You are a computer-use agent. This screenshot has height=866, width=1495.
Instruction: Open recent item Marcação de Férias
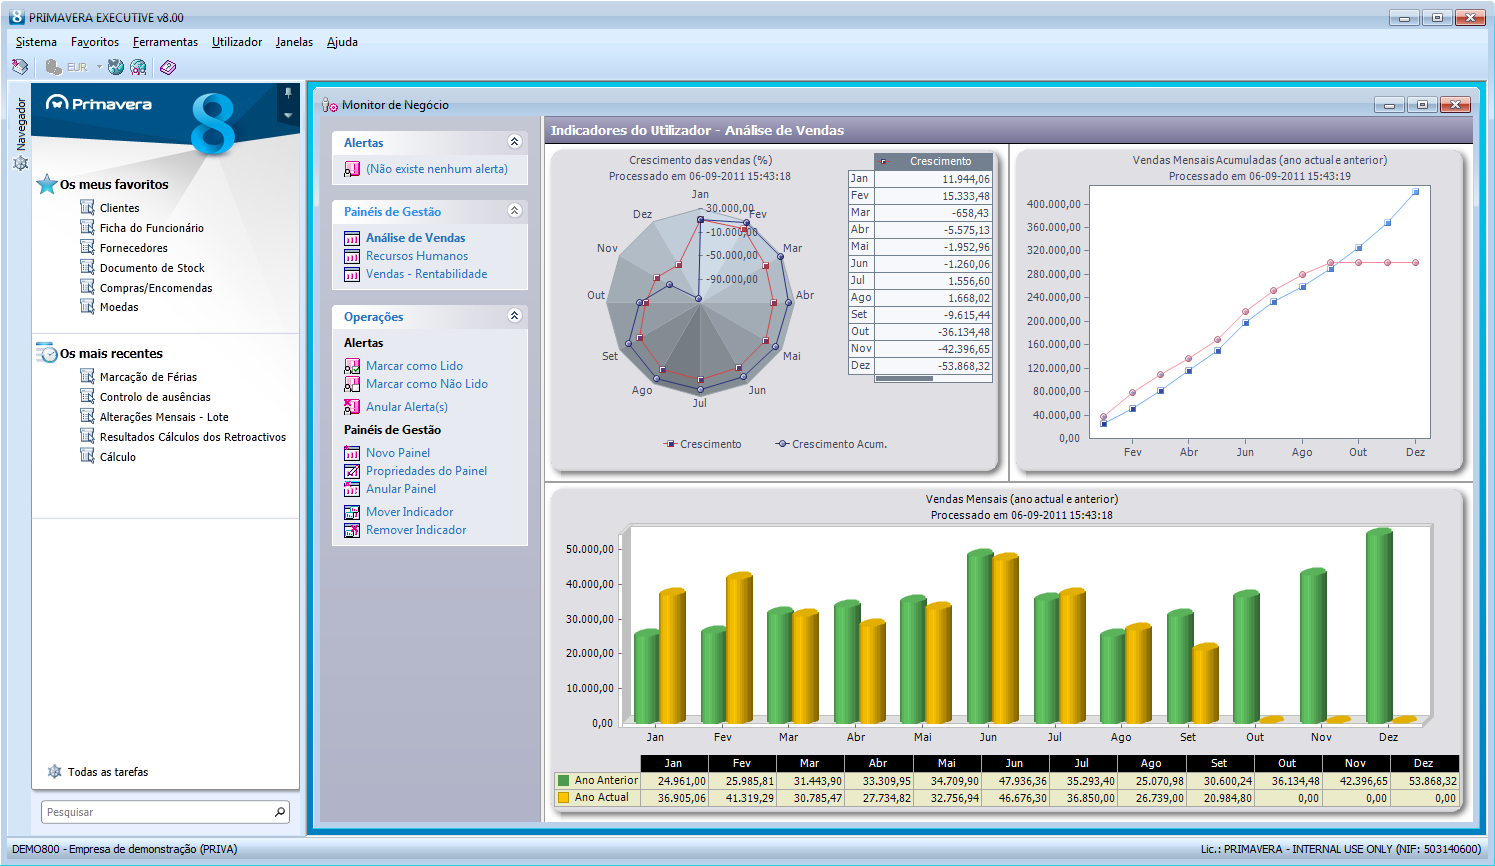click(148, 377)
